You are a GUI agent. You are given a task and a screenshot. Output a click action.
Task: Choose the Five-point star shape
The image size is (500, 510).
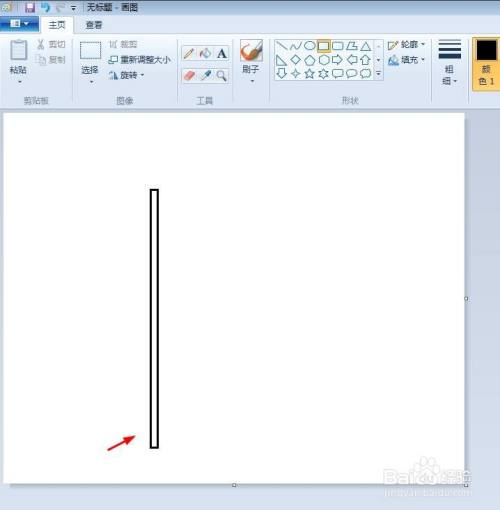click(310, 73)
